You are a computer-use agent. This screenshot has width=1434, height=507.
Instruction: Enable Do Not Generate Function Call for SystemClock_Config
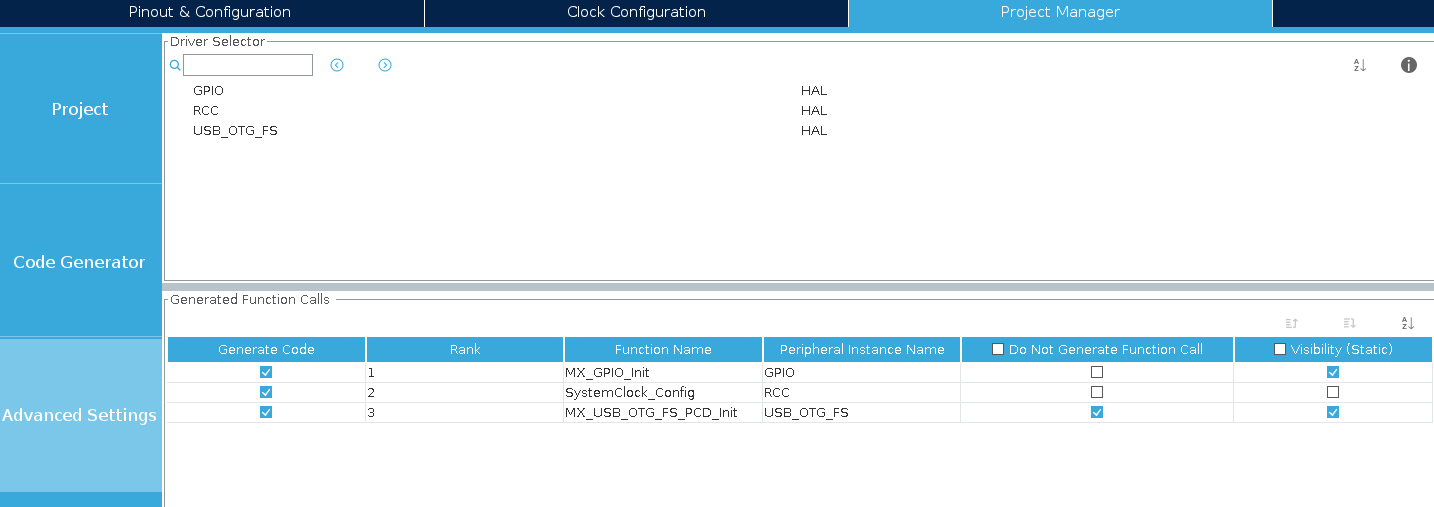click(1097, 392)
